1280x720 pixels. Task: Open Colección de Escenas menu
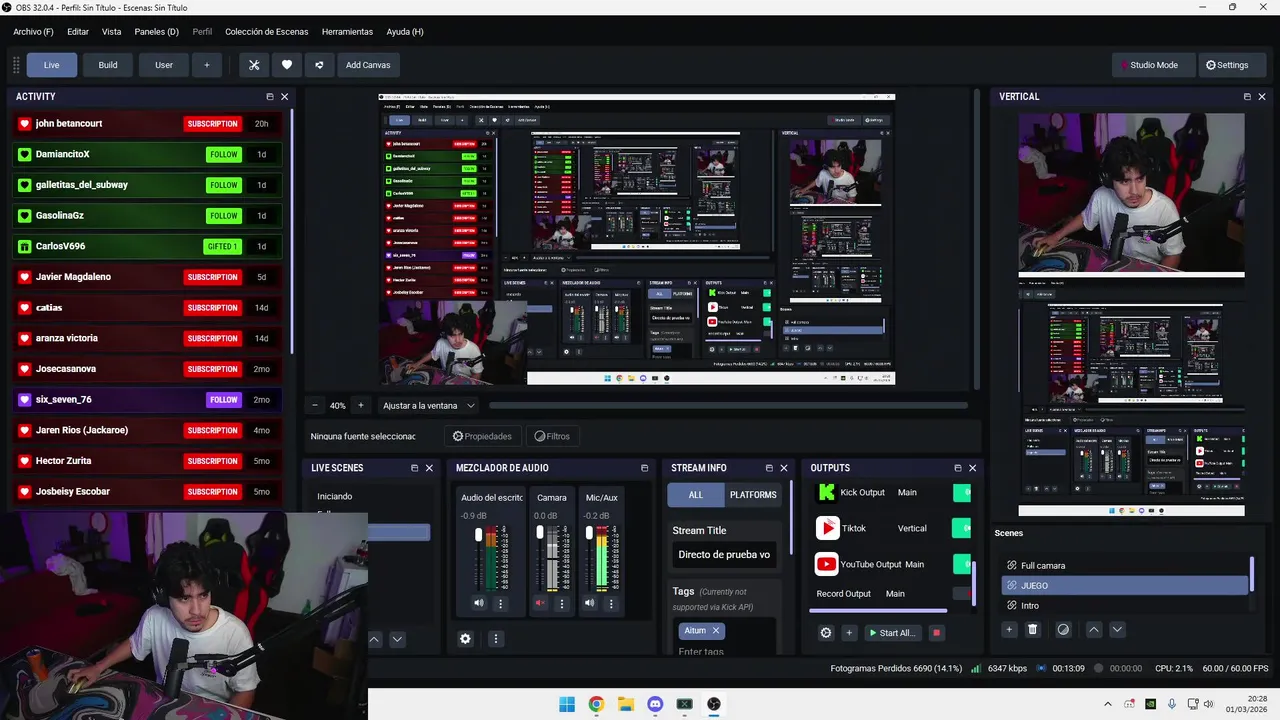click(267, 32)
